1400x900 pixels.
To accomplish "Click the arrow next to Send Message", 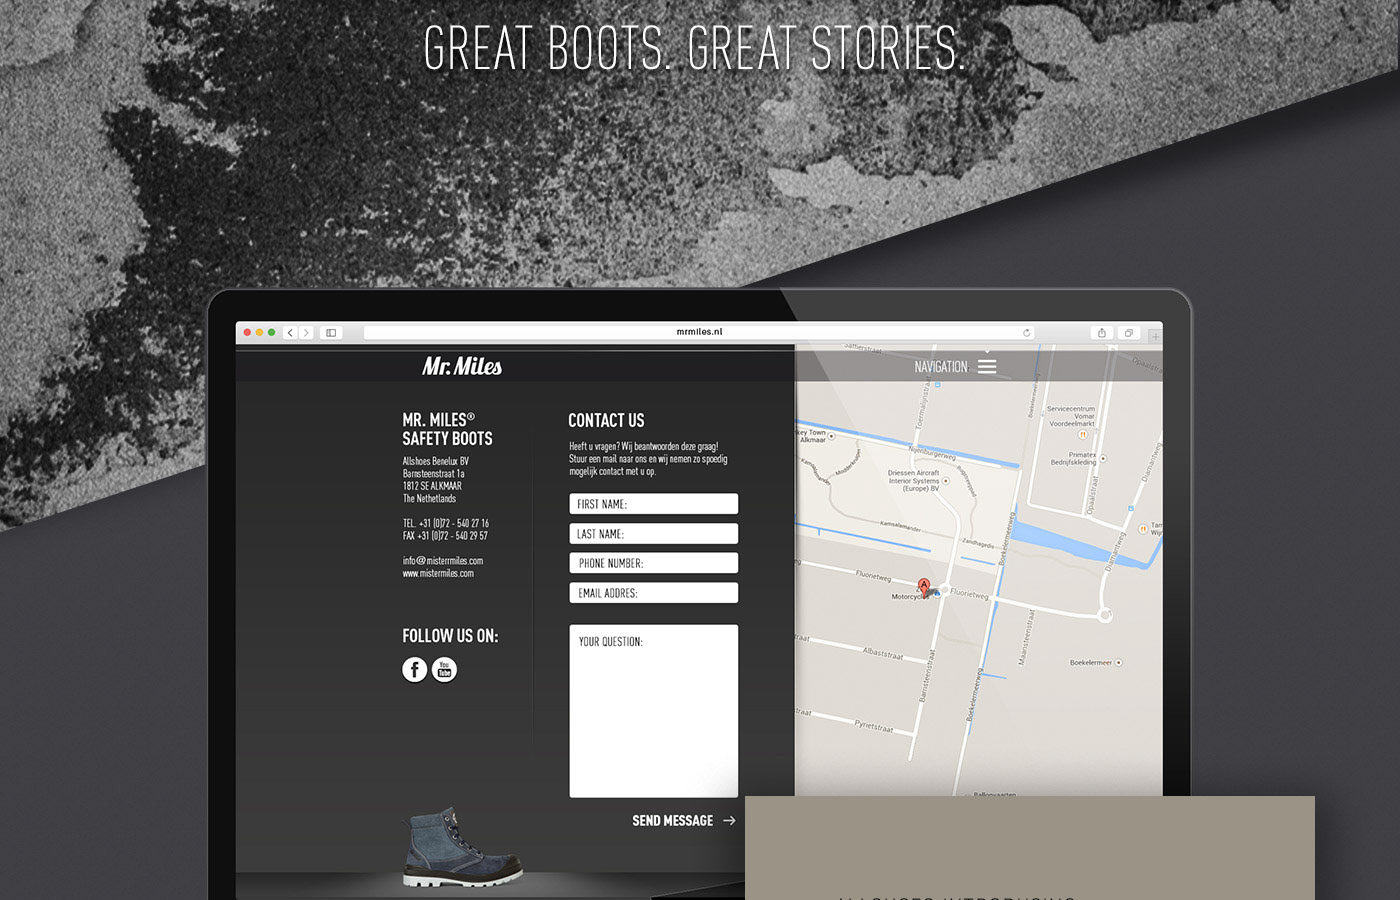I will coord(729,820).
